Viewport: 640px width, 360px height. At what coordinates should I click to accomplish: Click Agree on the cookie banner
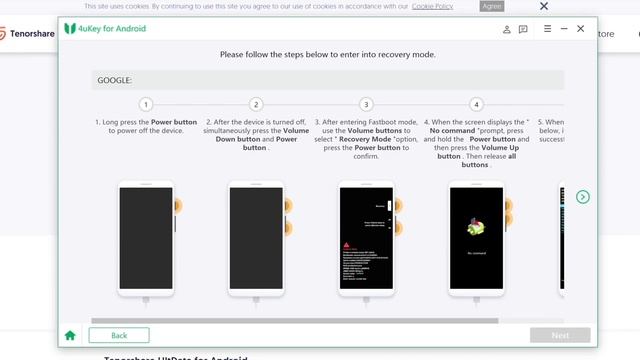tap(492, 6)
